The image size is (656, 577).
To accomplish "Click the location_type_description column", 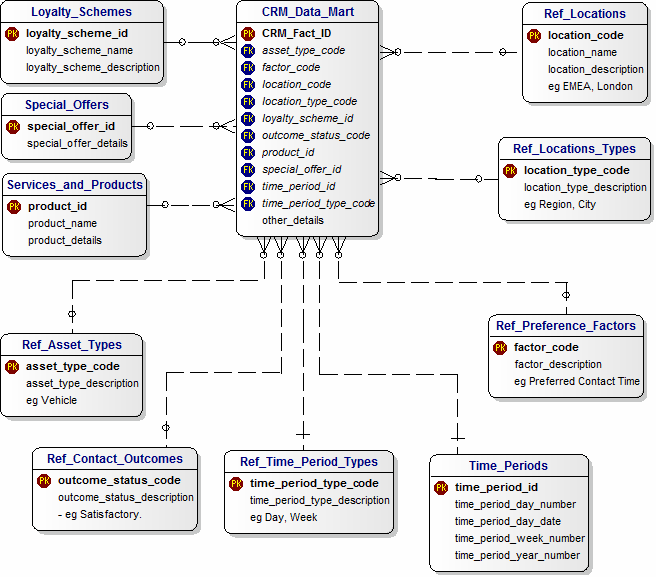I will pyautogui.click(x=585, y=187).
